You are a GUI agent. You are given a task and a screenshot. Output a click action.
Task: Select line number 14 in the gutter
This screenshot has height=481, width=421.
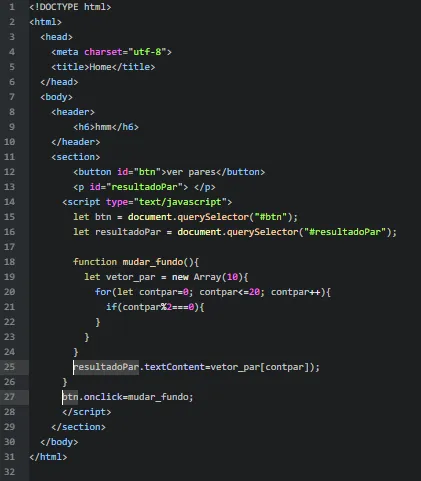[9, 202]
